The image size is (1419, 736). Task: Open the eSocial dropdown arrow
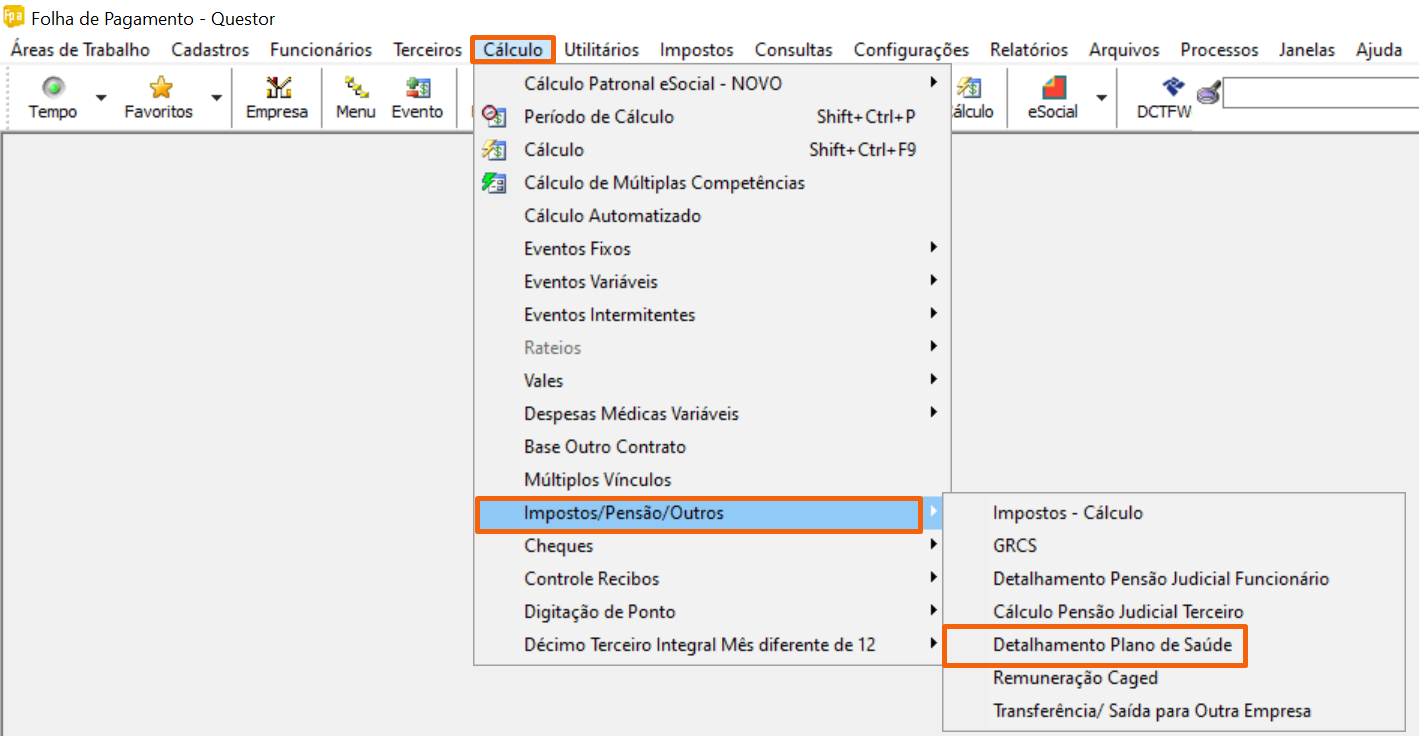point(1101,97)
